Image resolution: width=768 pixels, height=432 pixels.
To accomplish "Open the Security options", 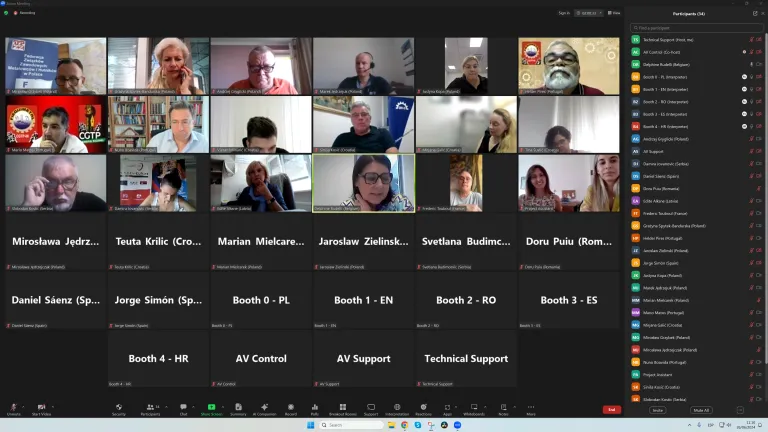I will 119,409.
